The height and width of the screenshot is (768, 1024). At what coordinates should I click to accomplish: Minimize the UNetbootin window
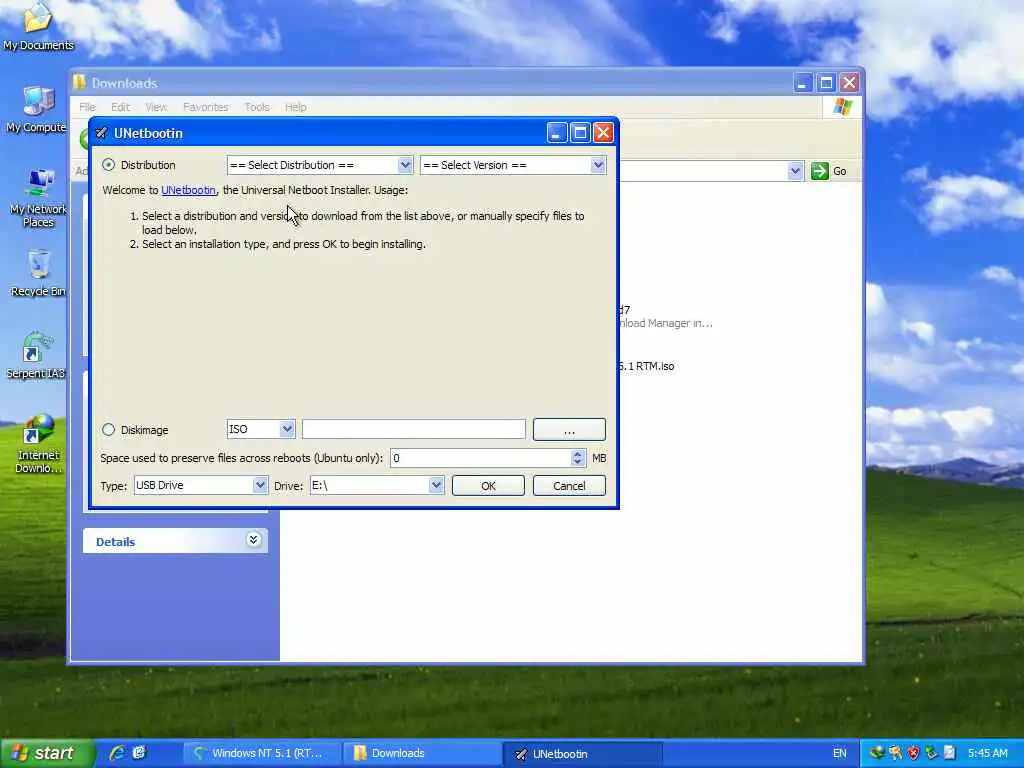[x=556, y=133]
